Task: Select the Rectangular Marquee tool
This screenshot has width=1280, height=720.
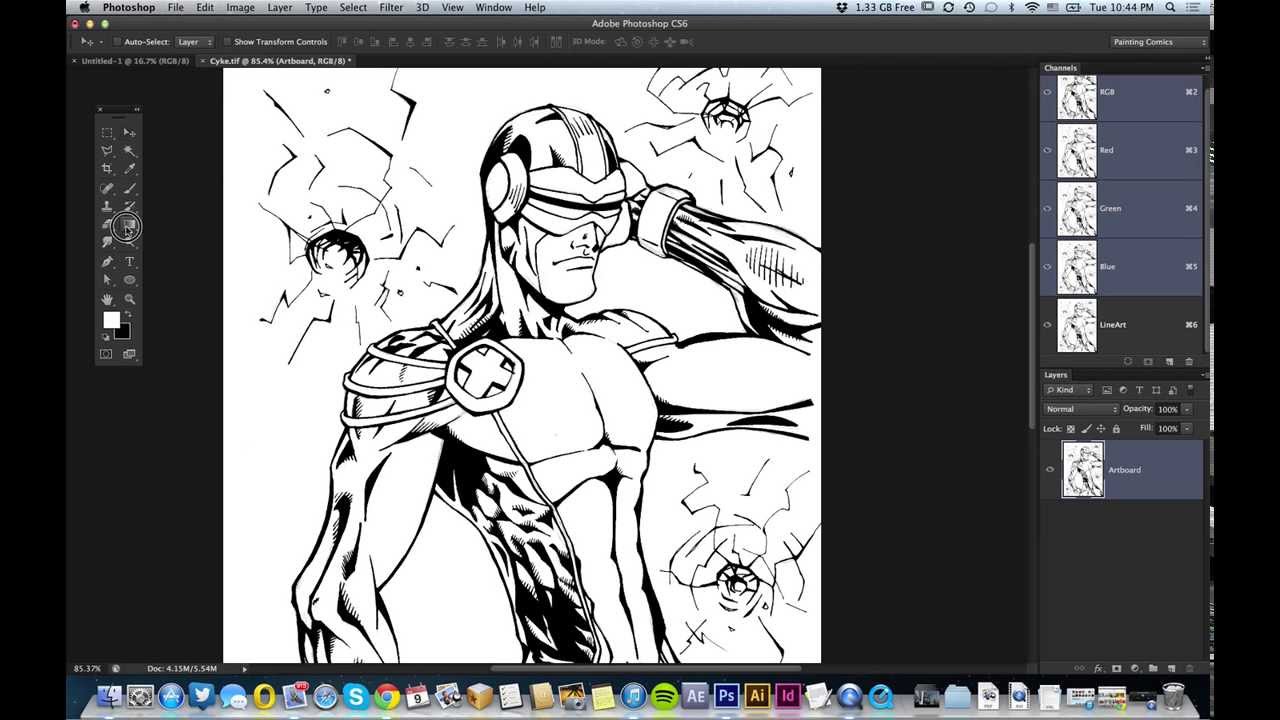Action: (x=107, y=132)
